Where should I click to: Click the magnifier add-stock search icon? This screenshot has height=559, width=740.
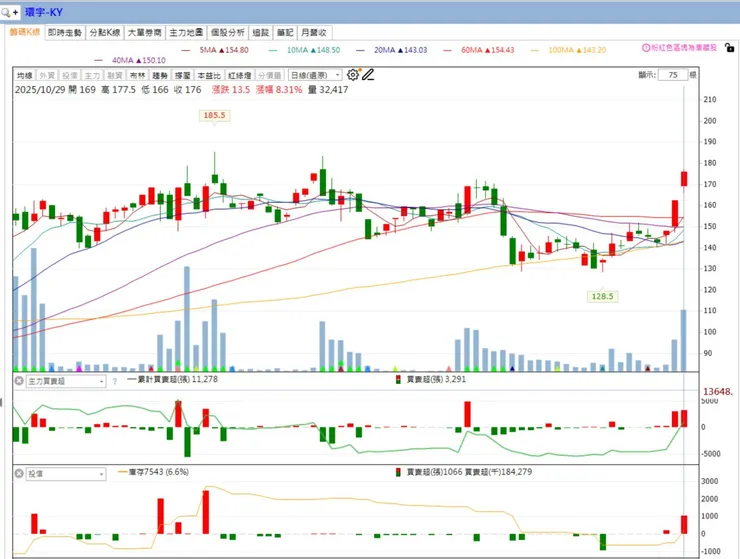(9, 12)
